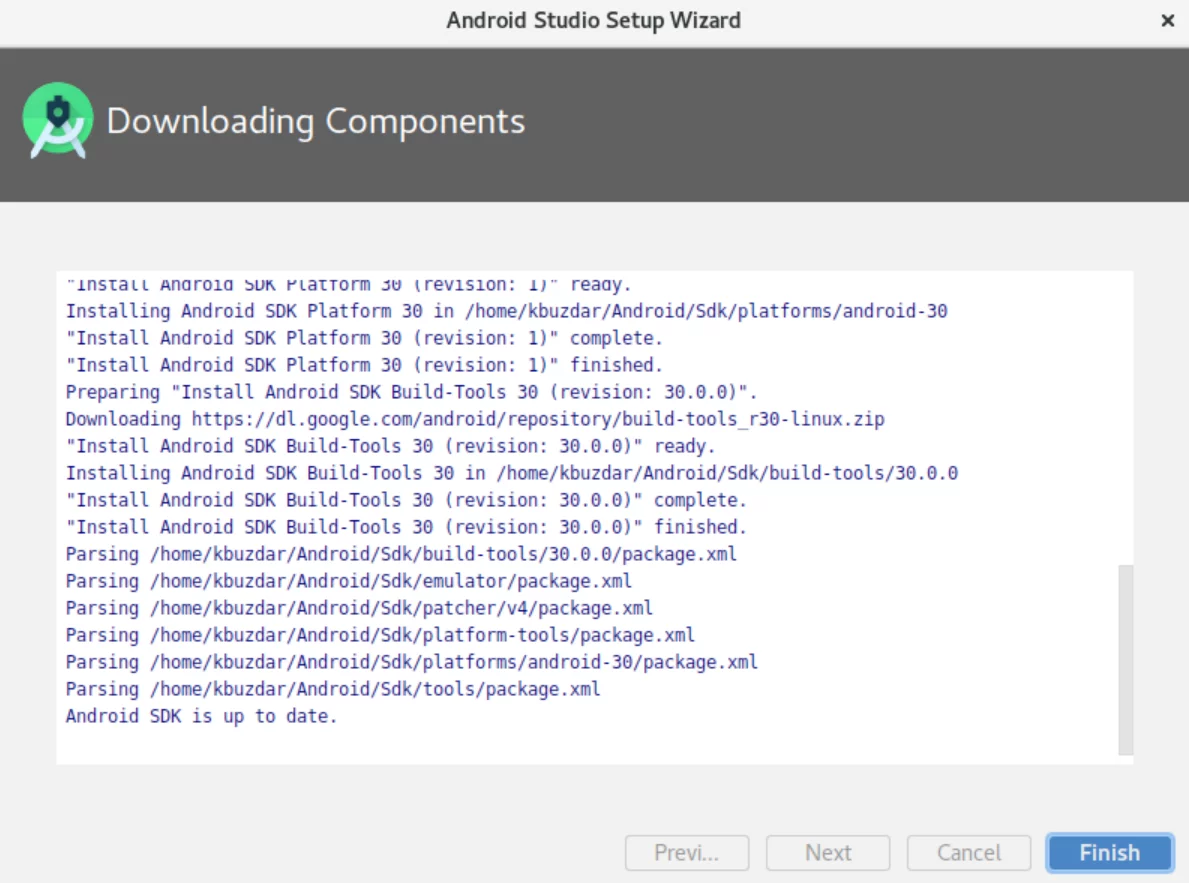Screen dimensions: 1189x883
Task: Click 'Installing Android SDK Build-Tools 30 in' line
Action: tap(511, 473)
